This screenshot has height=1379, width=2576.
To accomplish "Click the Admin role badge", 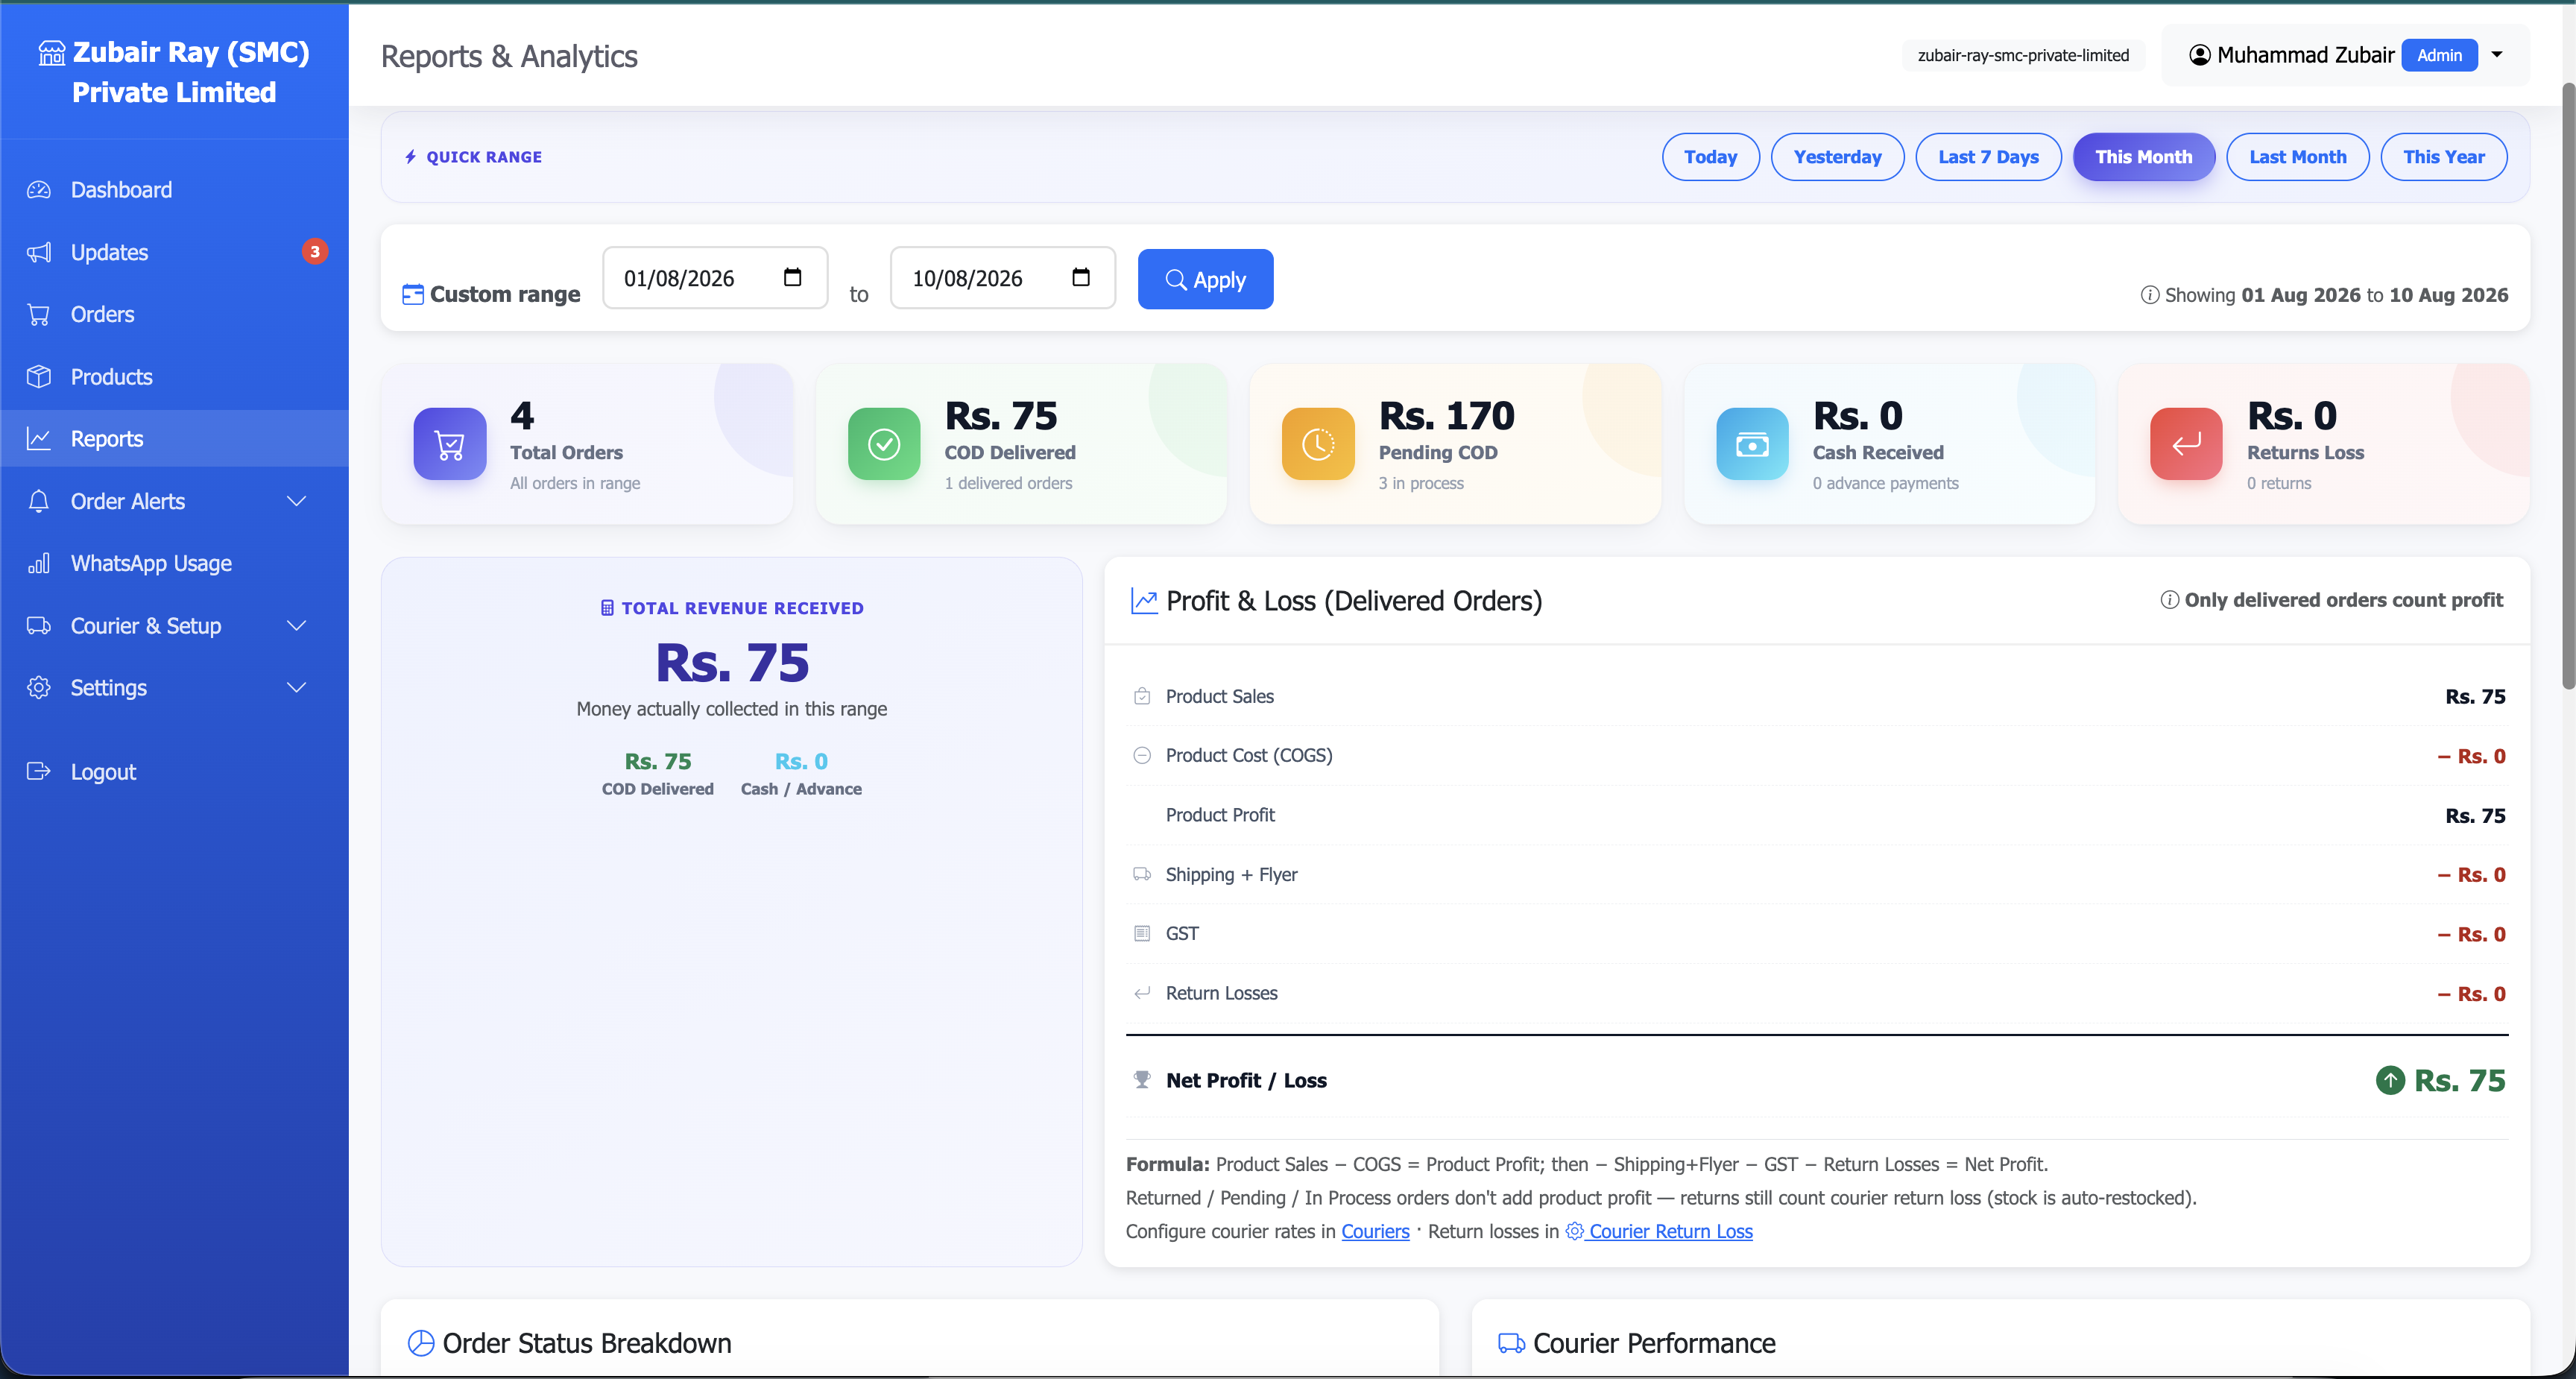I will [x=2439, y=55].
